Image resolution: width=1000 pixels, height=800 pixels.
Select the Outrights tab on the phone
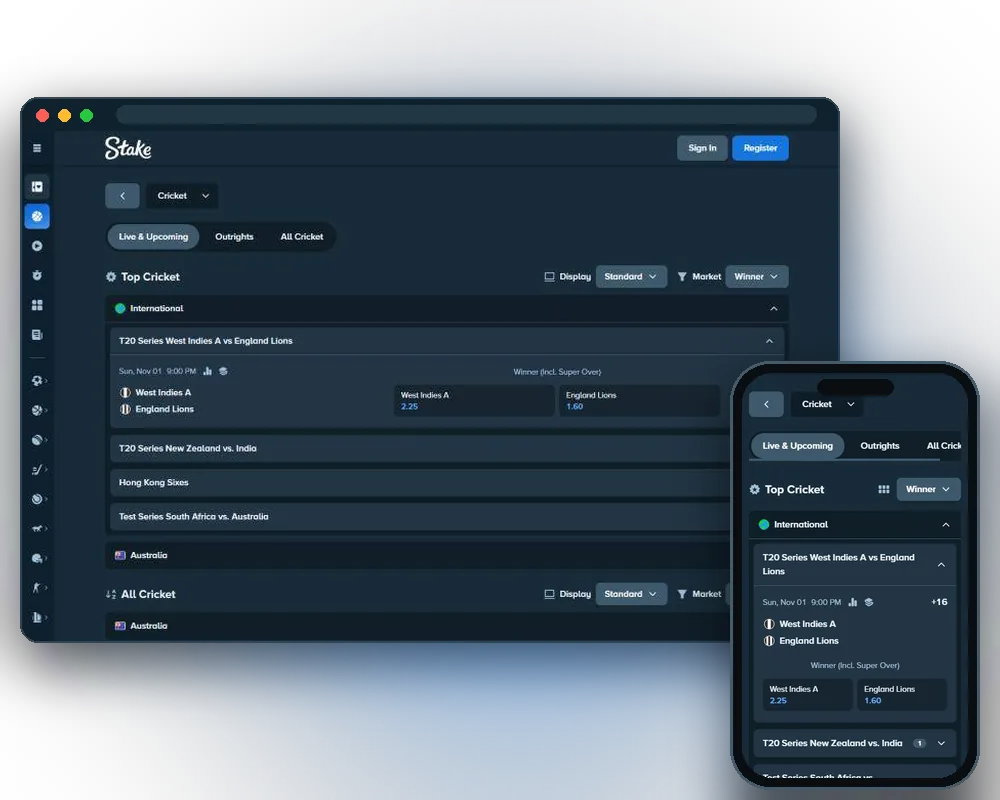pos(879,446)
